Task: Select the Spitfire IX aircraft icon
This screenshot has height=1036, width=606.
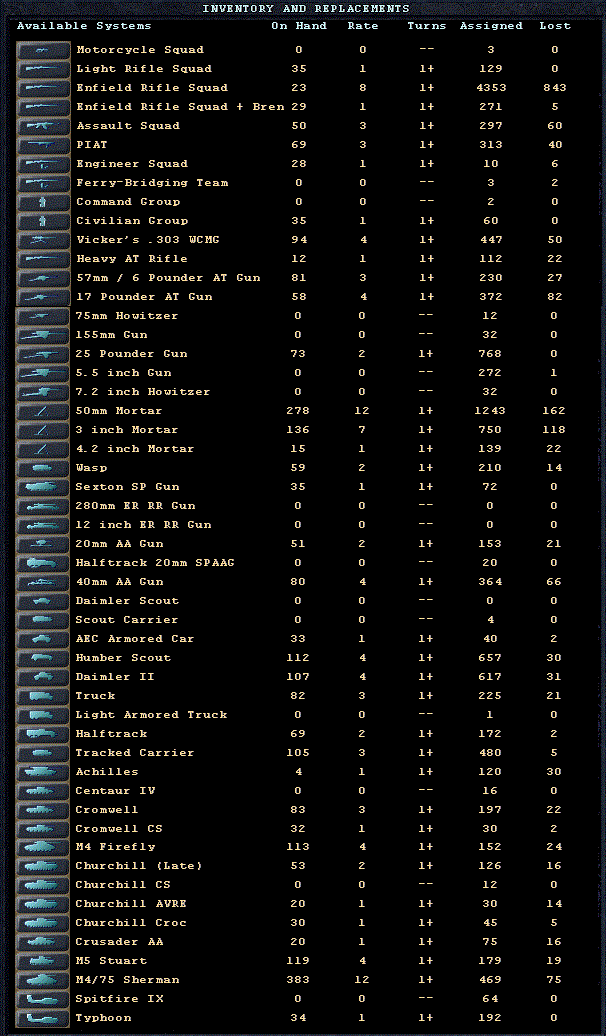Action: pos(43,1000)
